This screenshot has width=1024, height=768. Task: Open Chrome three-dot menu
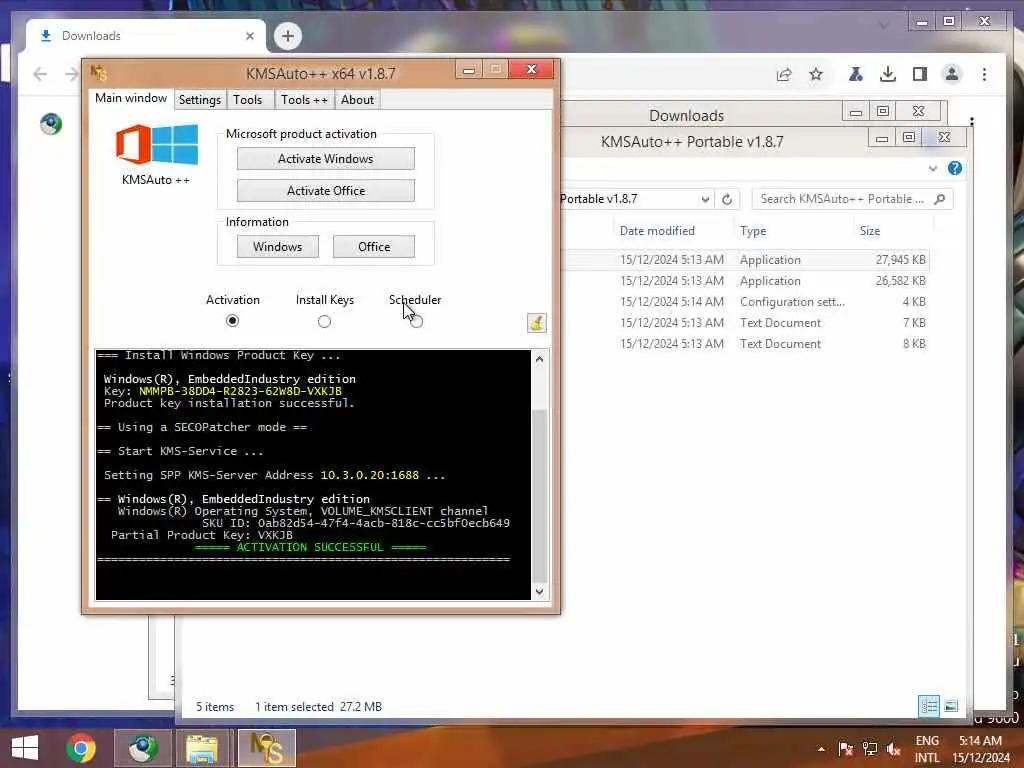(984, 74)
